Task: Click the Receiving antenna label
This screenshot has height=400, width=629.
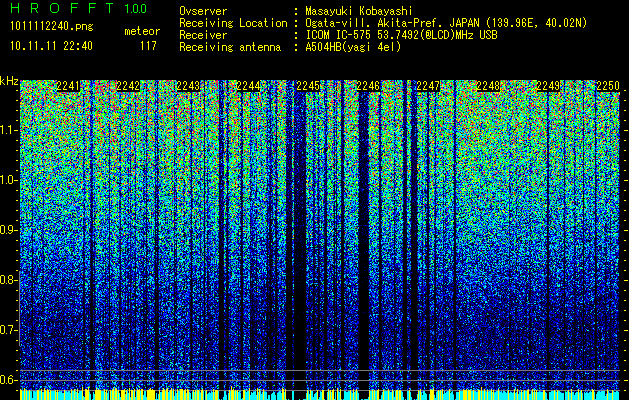Action: (x=230, y=47)
